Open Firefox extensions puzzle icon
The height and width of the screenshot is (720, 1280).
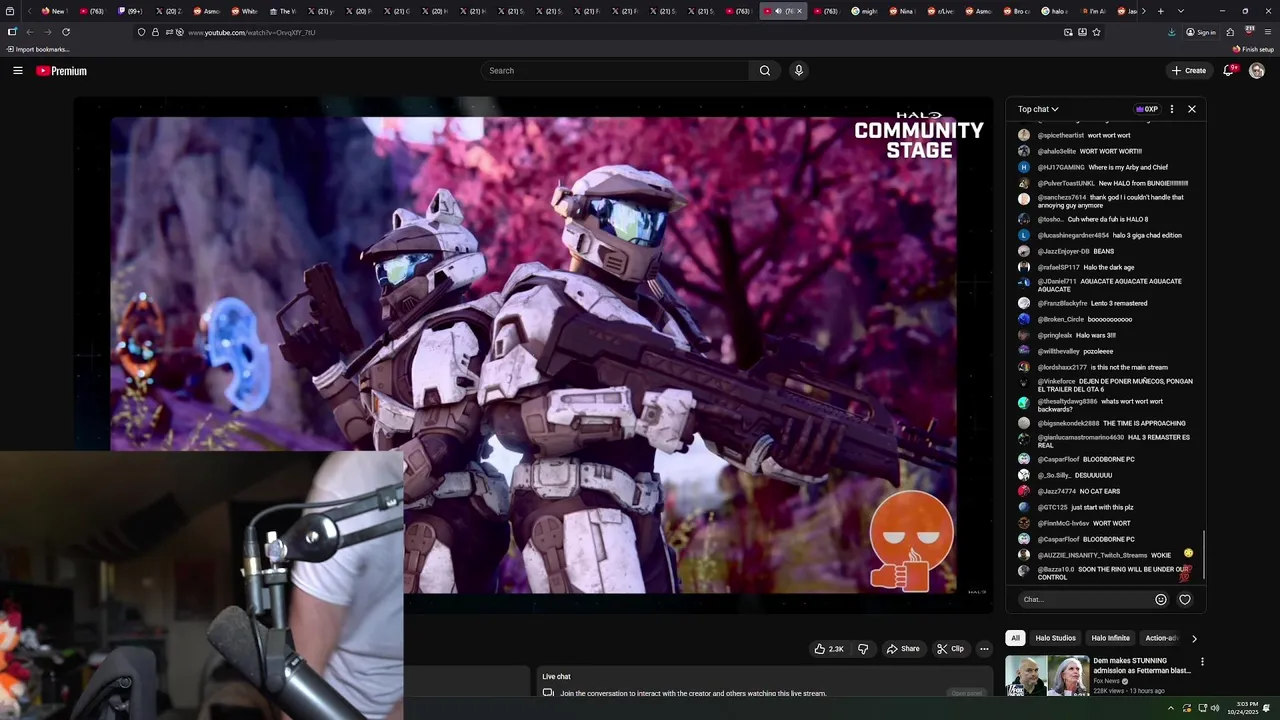point(1231,32)
